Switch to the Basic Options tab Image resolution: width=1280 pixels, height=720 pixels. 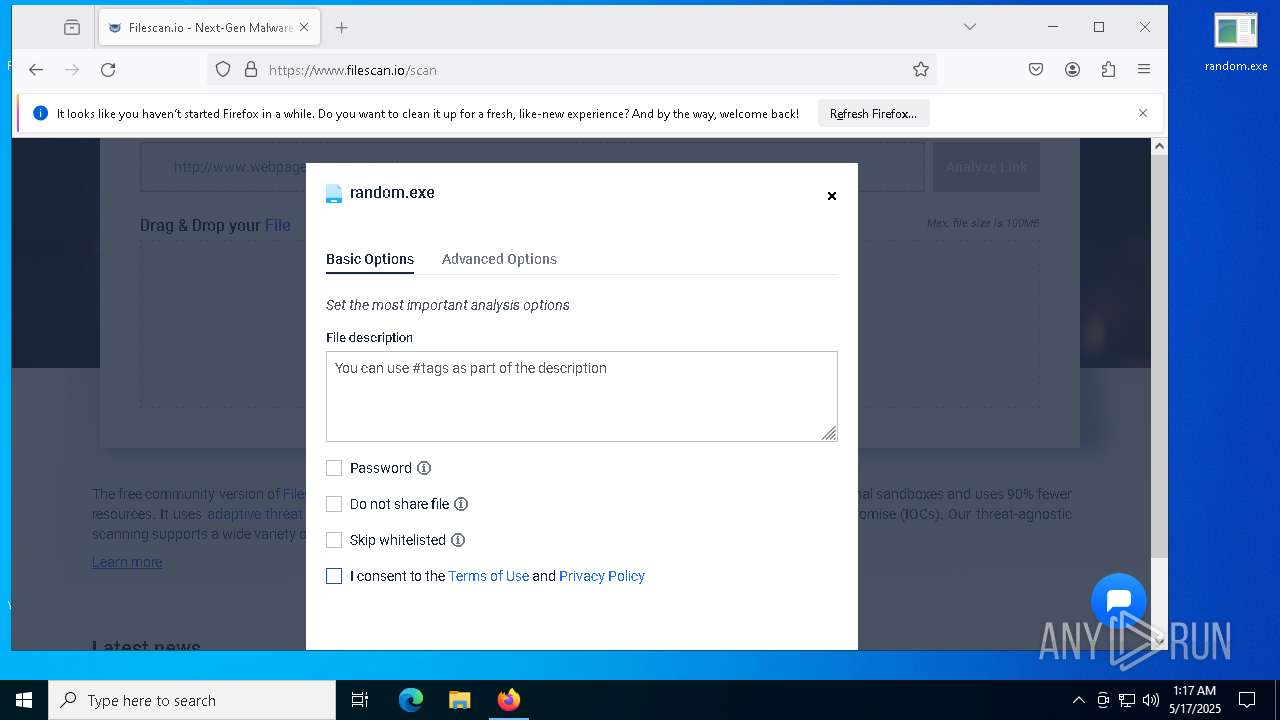(370, 259)
